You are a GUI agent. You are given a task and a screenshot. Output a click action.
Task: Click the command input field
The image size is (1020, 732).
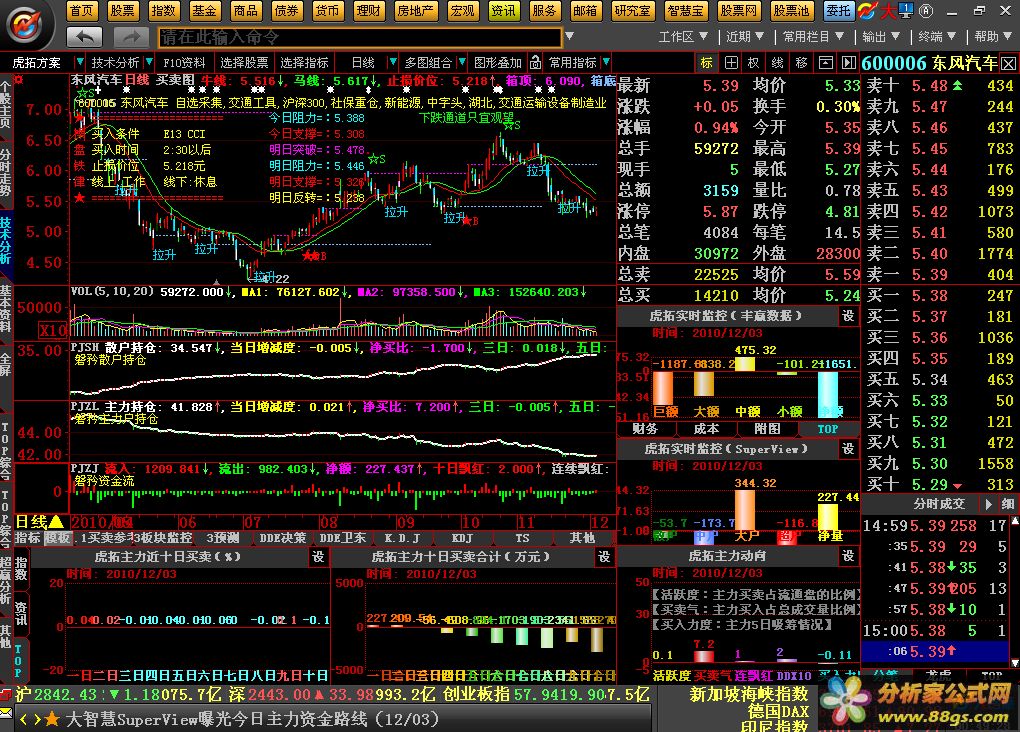pos(360,37)
